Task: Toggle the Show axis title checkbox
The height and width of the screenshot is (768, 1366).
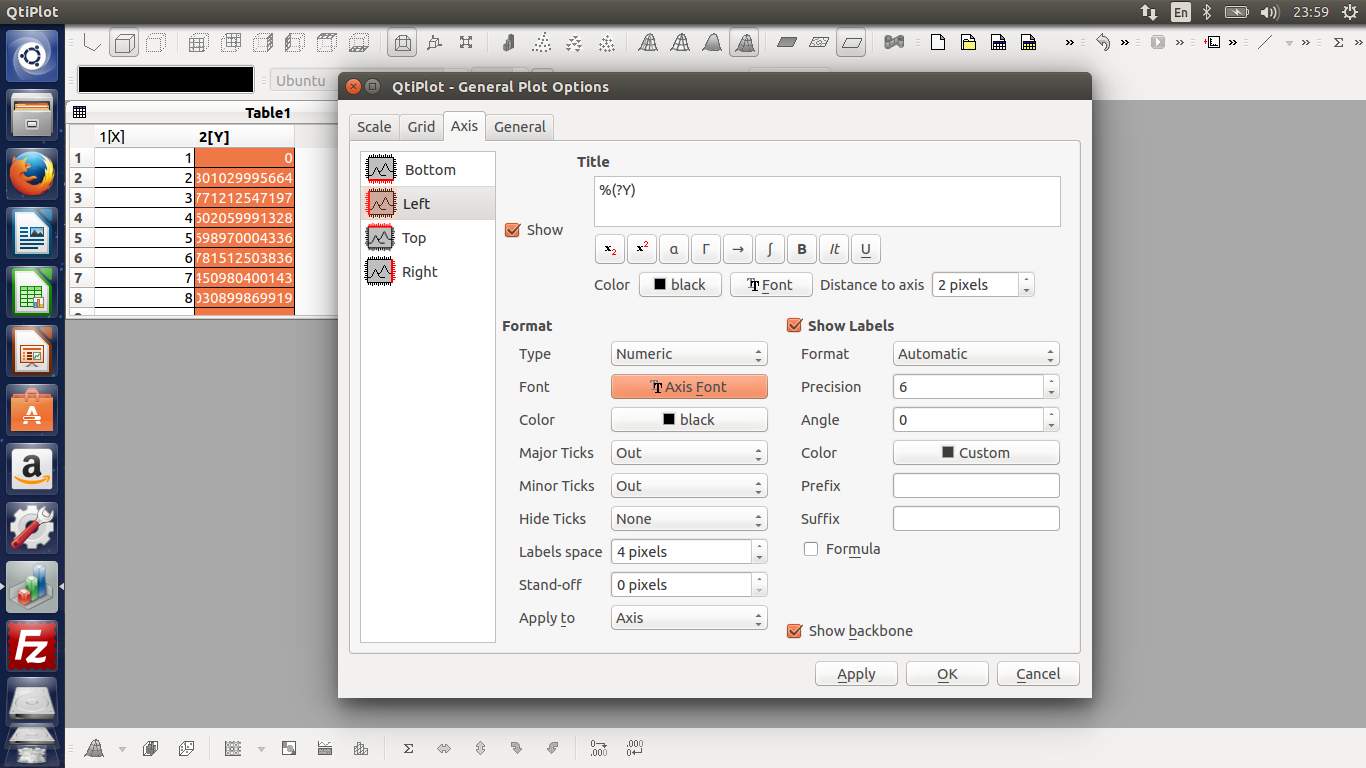Action: coord(513,230)
